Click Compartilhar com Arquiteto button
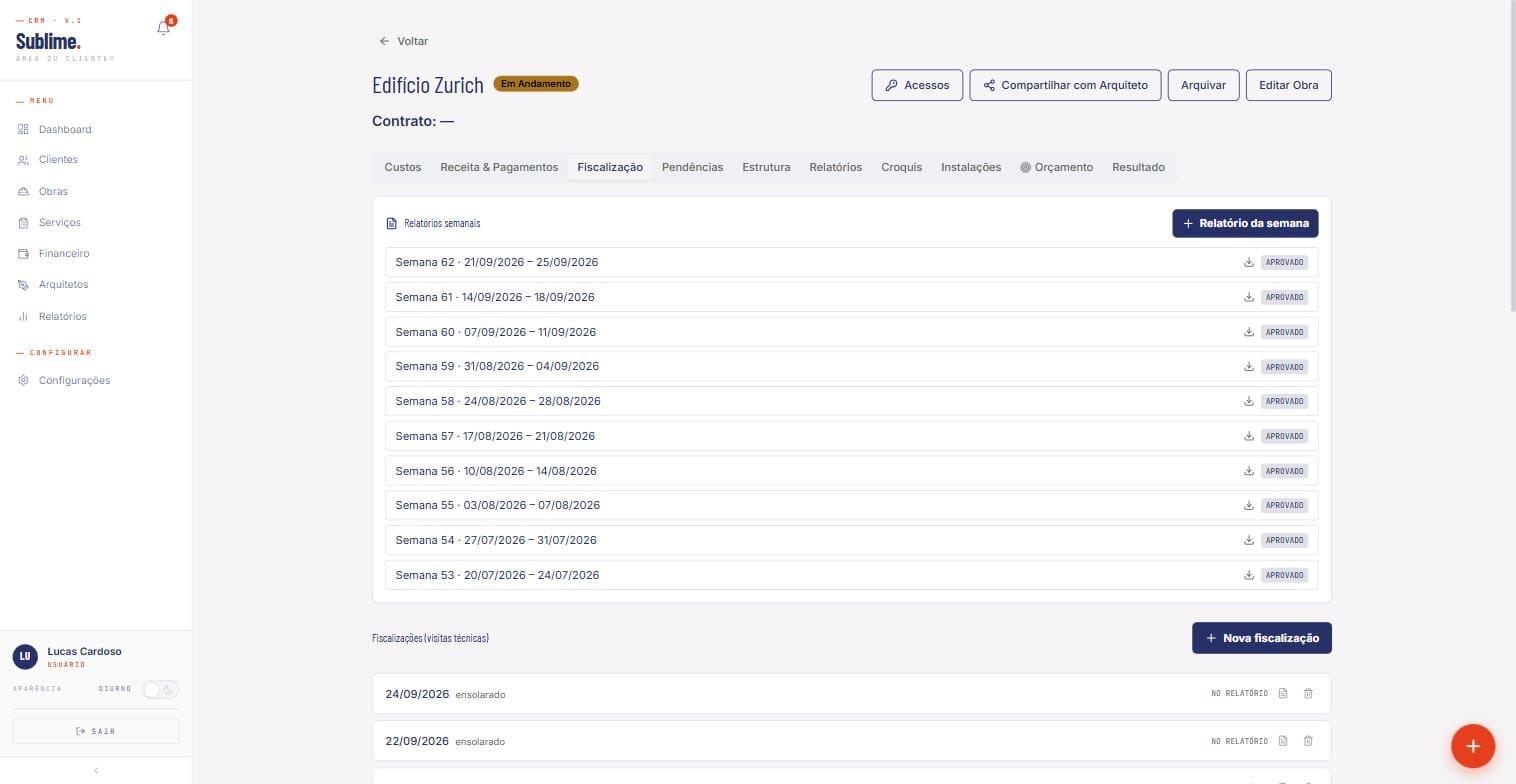 pos(1065,85)
